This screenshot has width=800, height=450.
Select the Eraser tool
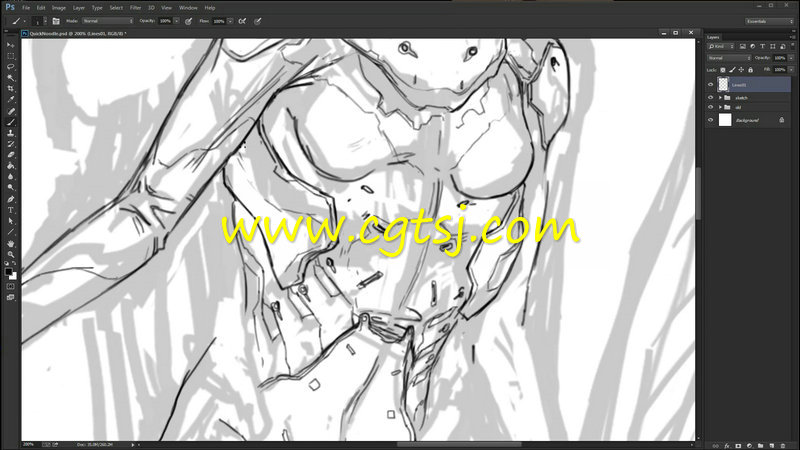[x=10, y=155]
